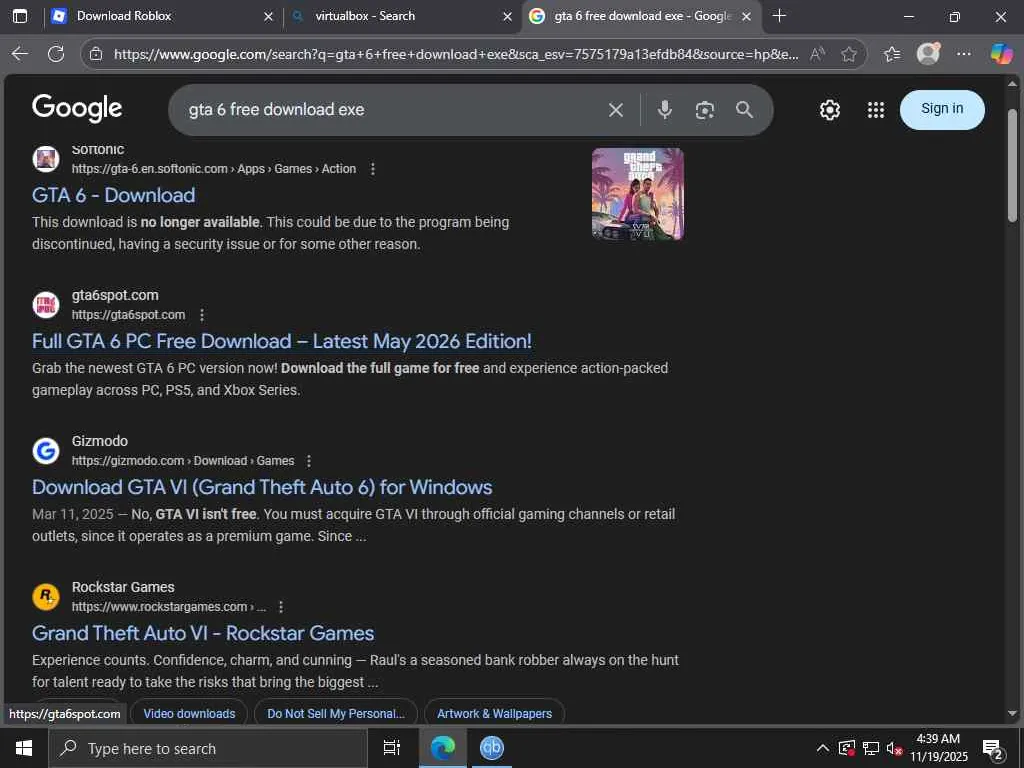This screenshot has height=768, width=1024.
Task: Open the Windows Start menu
Action: (x=24, y=748)
